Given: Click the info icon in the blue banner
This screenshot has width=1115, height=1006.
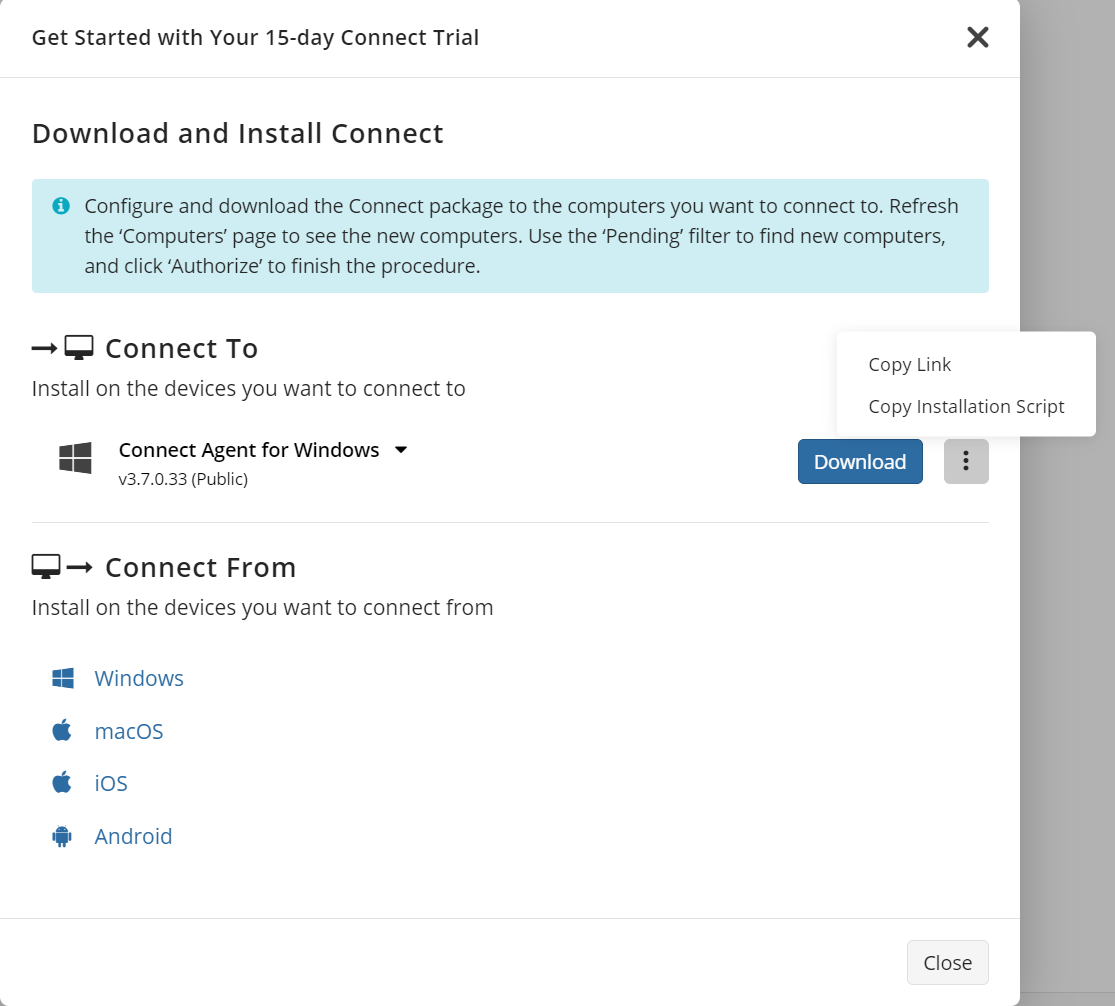Looking at the screenshot, I should pos(60,206).
